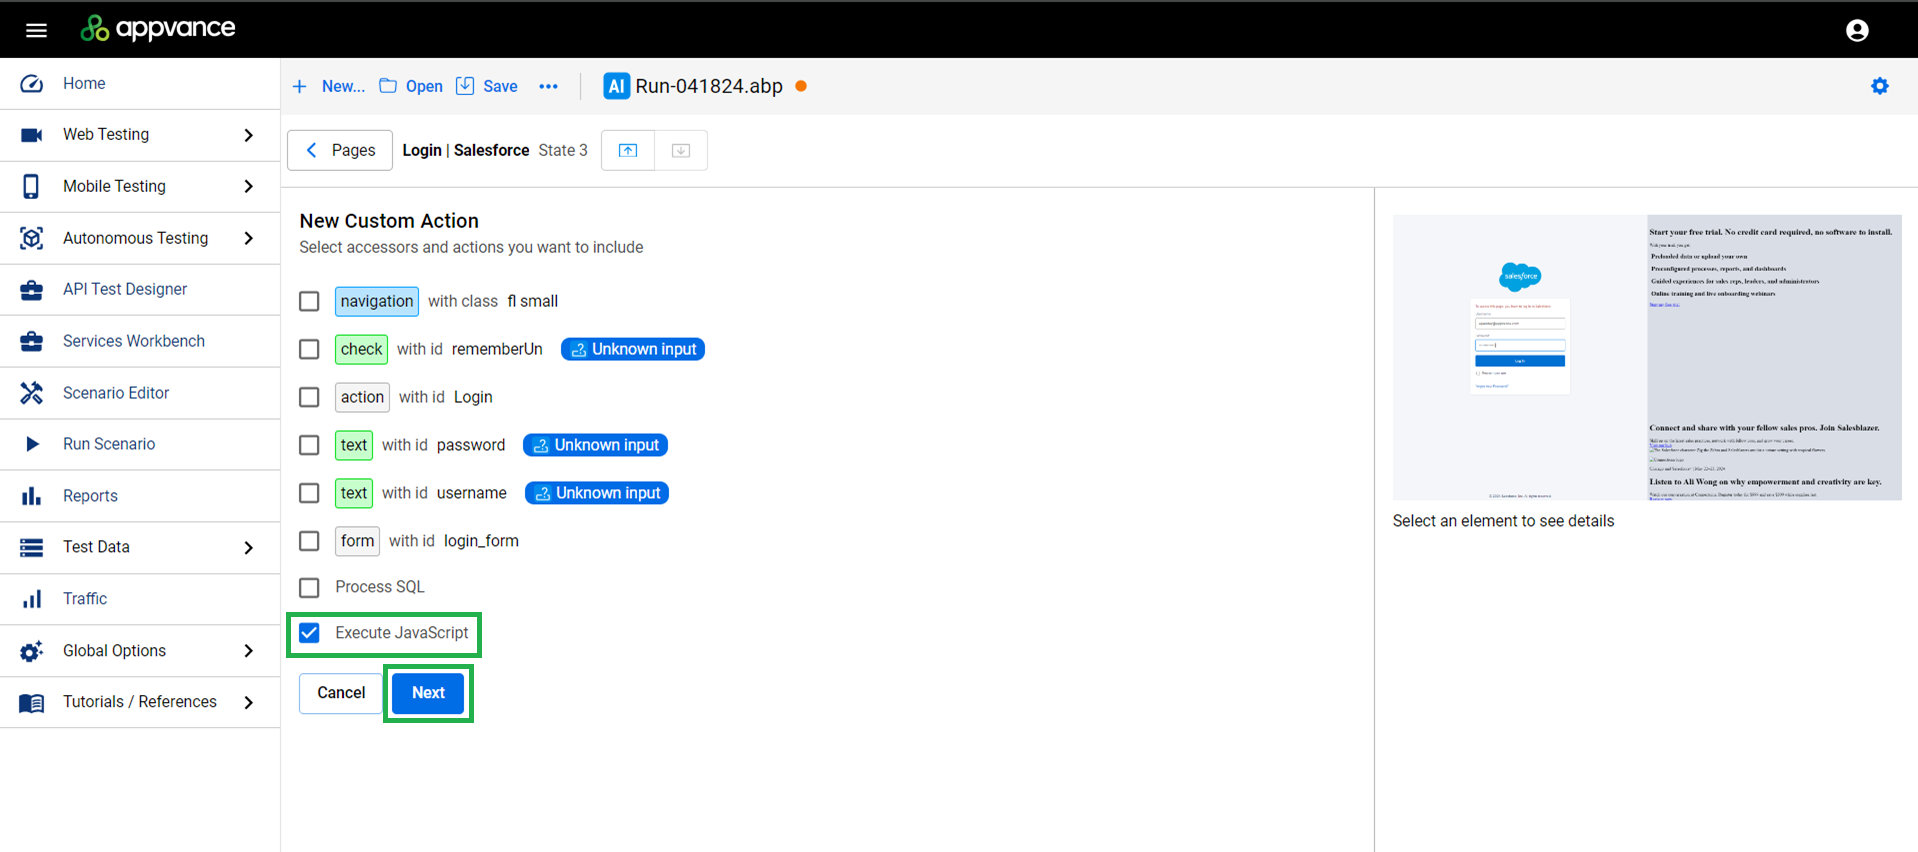Click the Autonomous Testing icon
Viewport: 1918px width, 852px height.
click(x=32, y=238)
